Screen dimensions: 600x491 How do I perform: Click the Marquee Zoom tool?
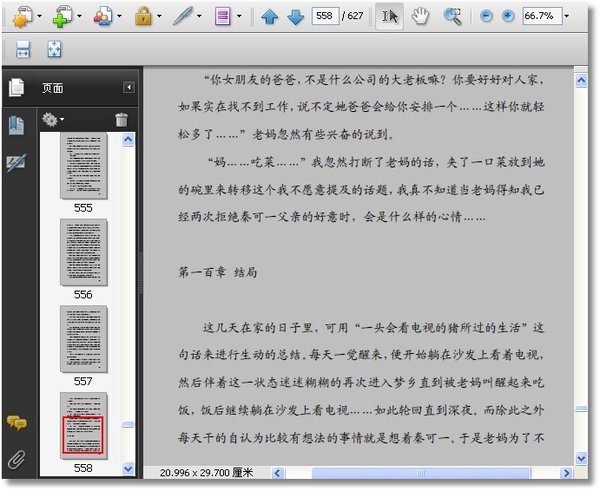pyautogui.click(x=453, y=16)
